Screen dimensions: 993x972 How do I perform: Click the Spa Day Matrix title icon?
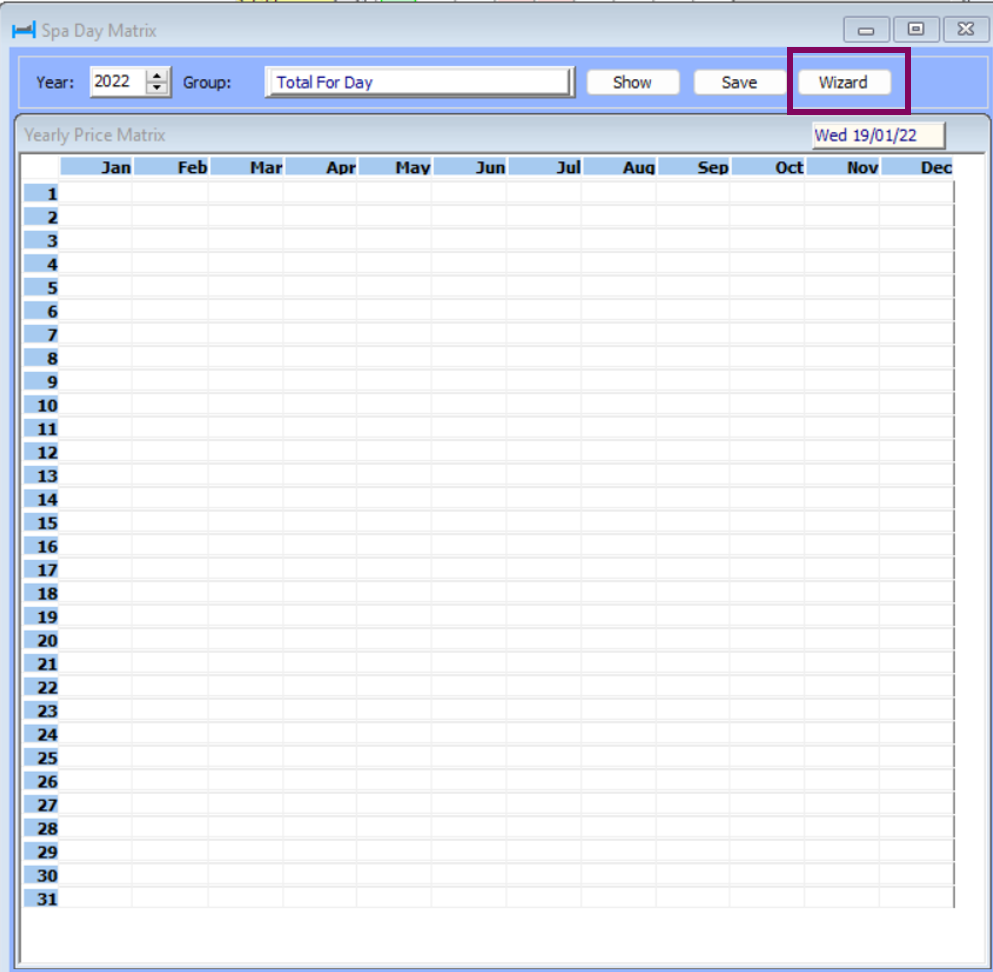coord(23,30)
